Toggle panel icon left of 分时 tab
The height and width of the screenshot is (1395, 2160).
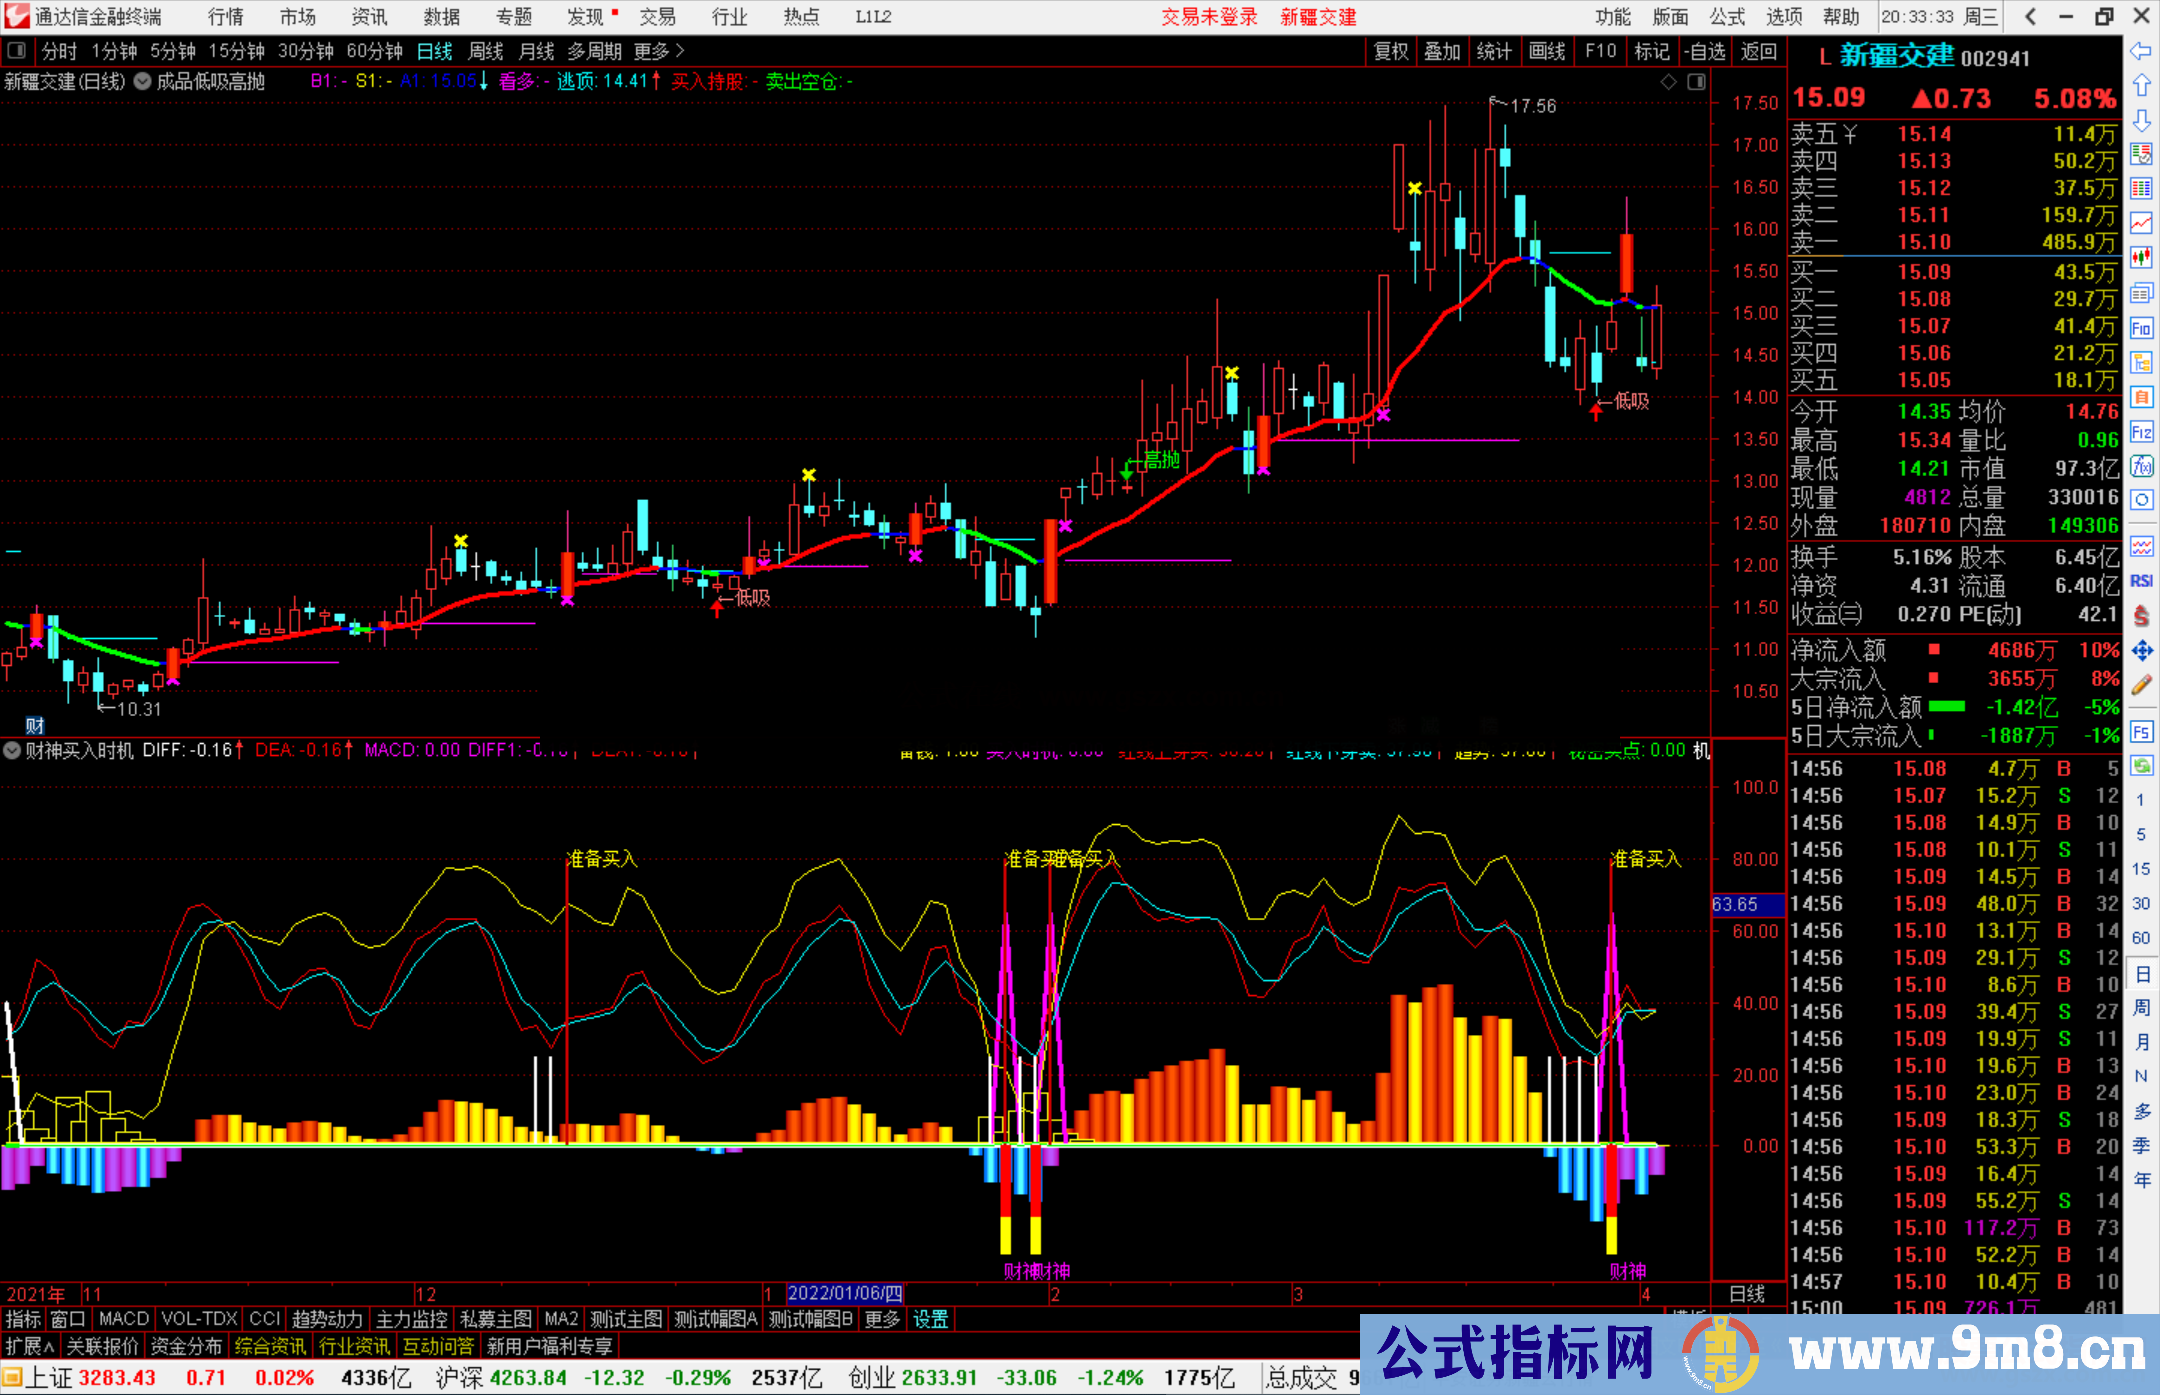click(17, 51)
